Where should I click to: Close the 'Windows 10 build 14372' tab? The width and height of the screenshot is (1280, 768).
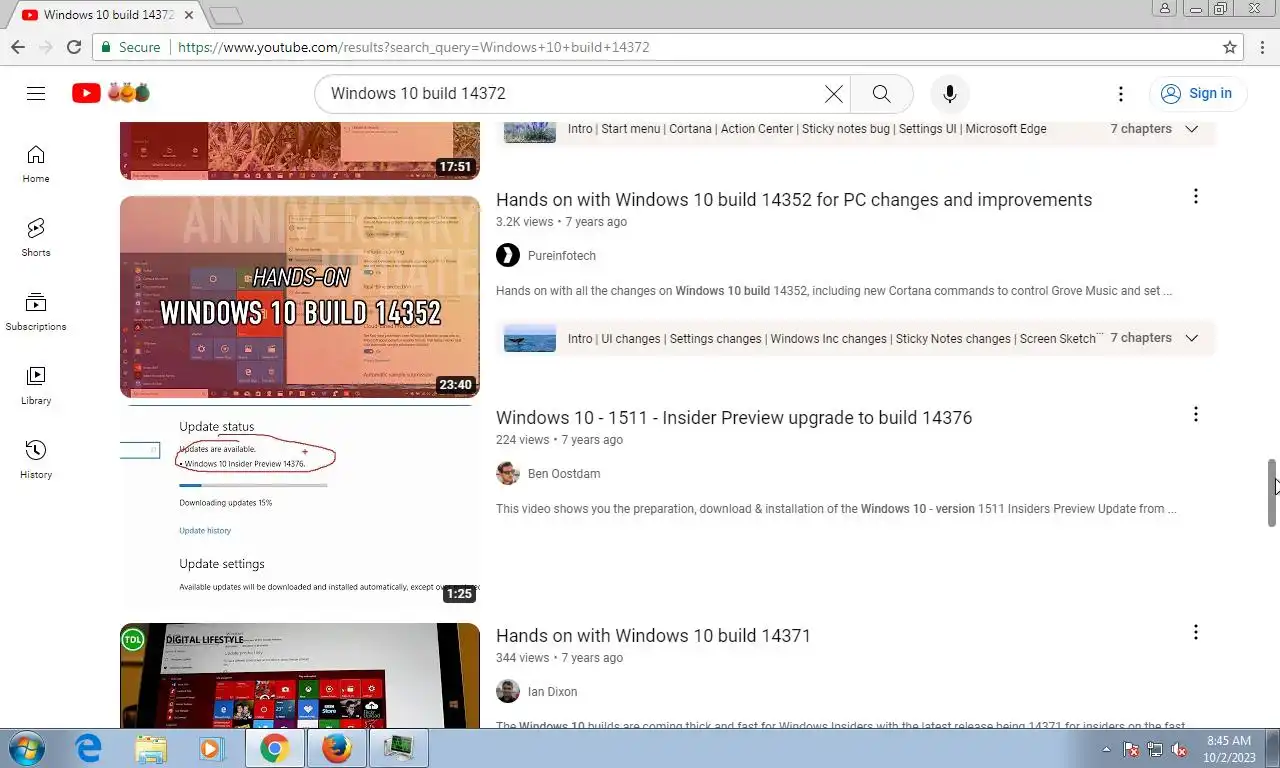pyautogui.click(x=189, y=15)
